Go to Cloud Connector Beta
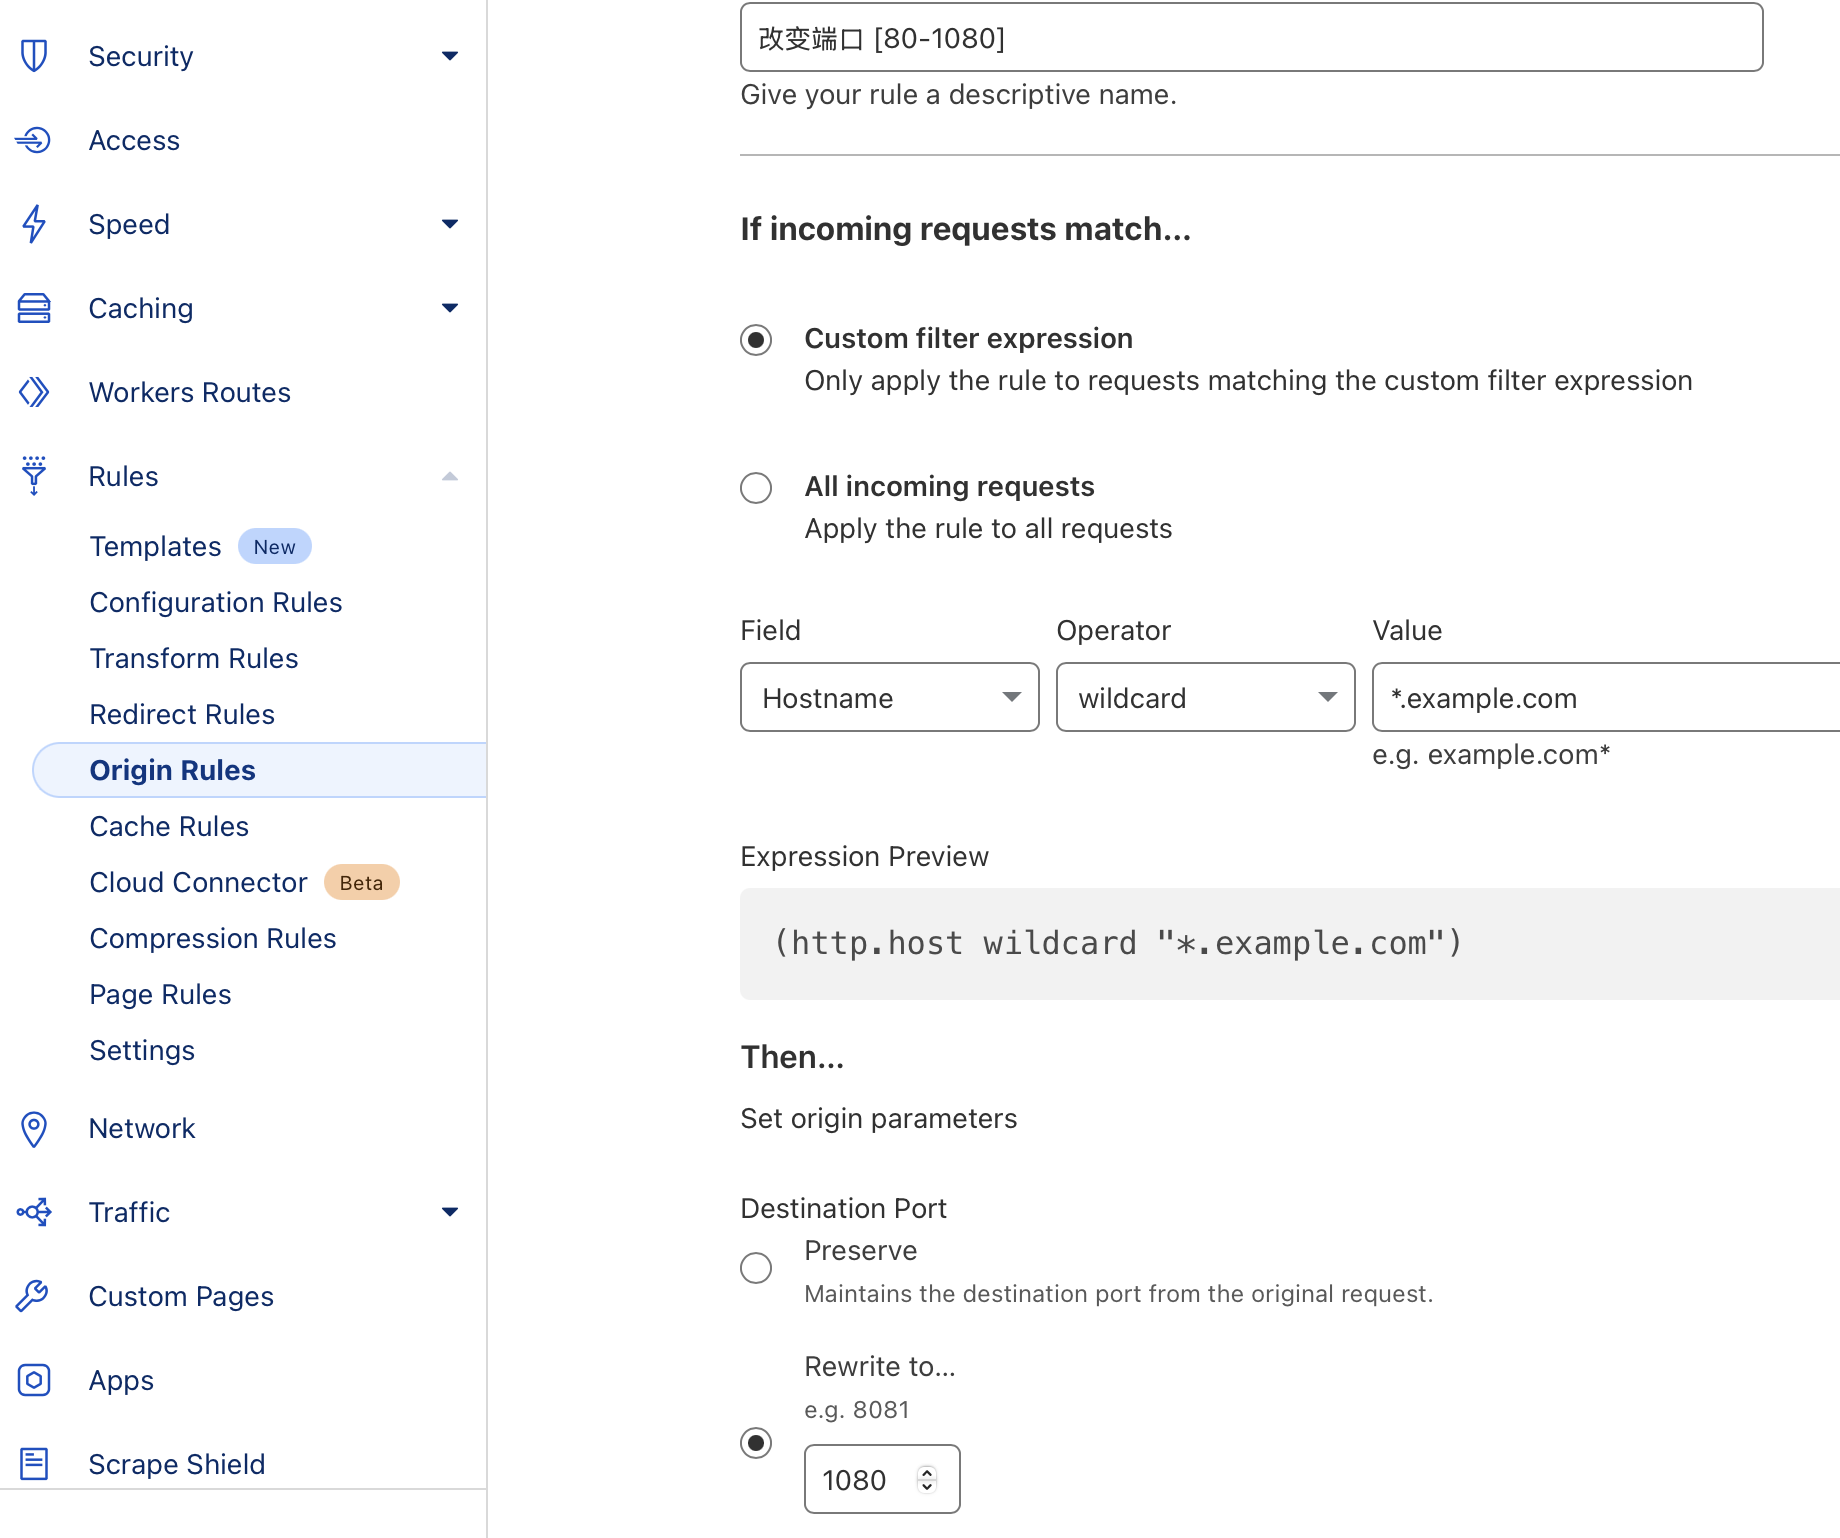1840x1538 pixels. (x=198, y=882)
